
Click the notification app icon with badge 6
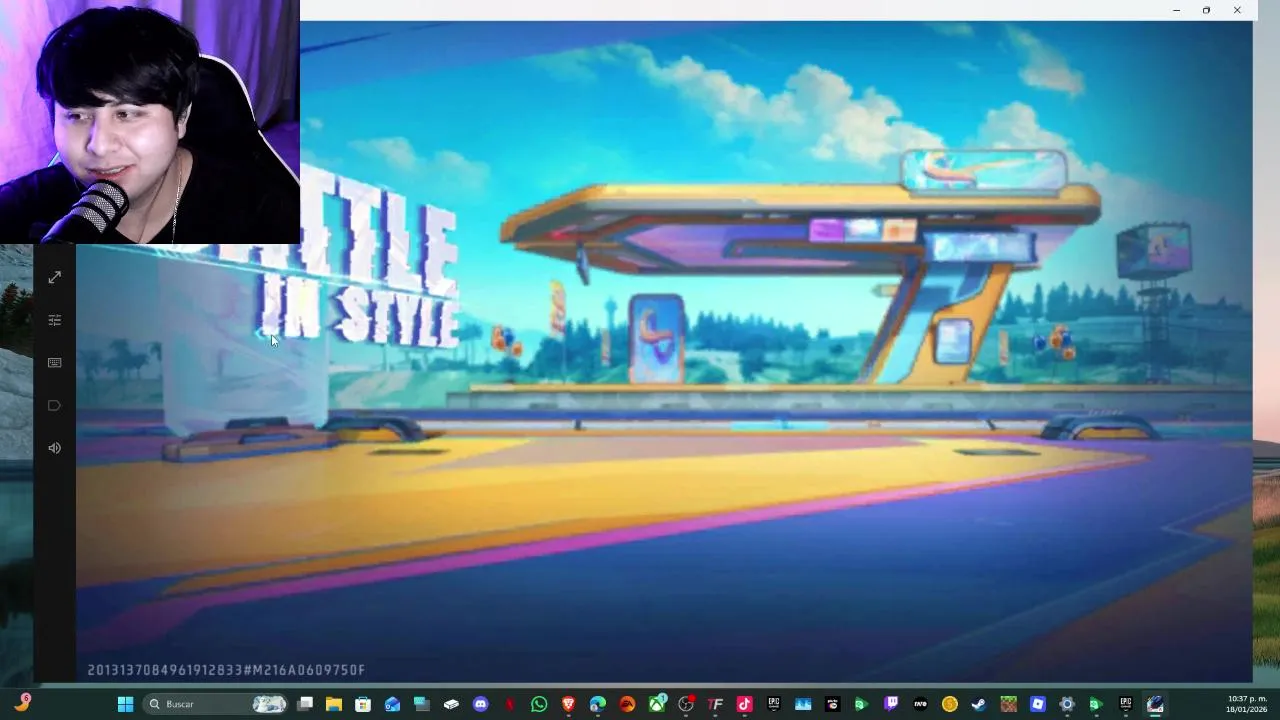21,704
